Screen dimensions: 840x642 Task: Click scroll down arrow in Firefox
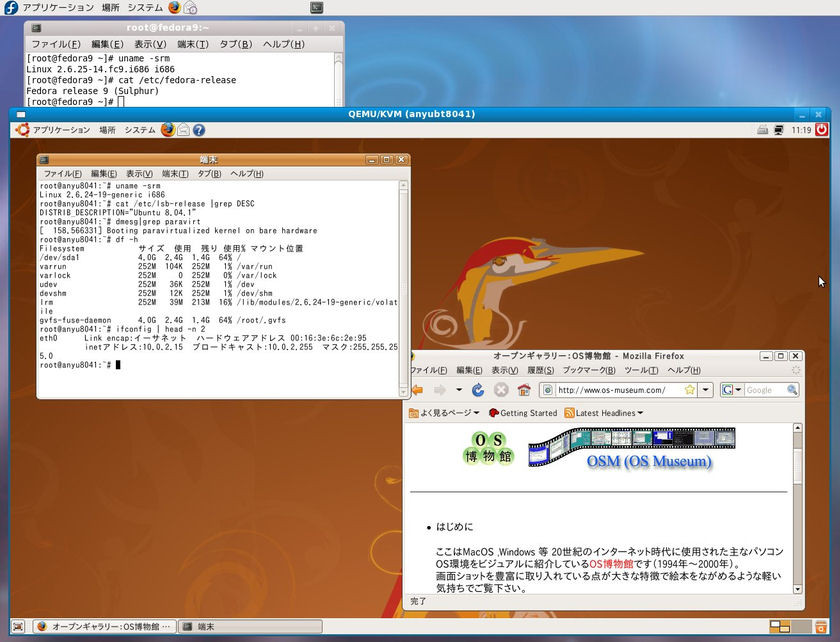pyautogui.click(x=797, y=589)
